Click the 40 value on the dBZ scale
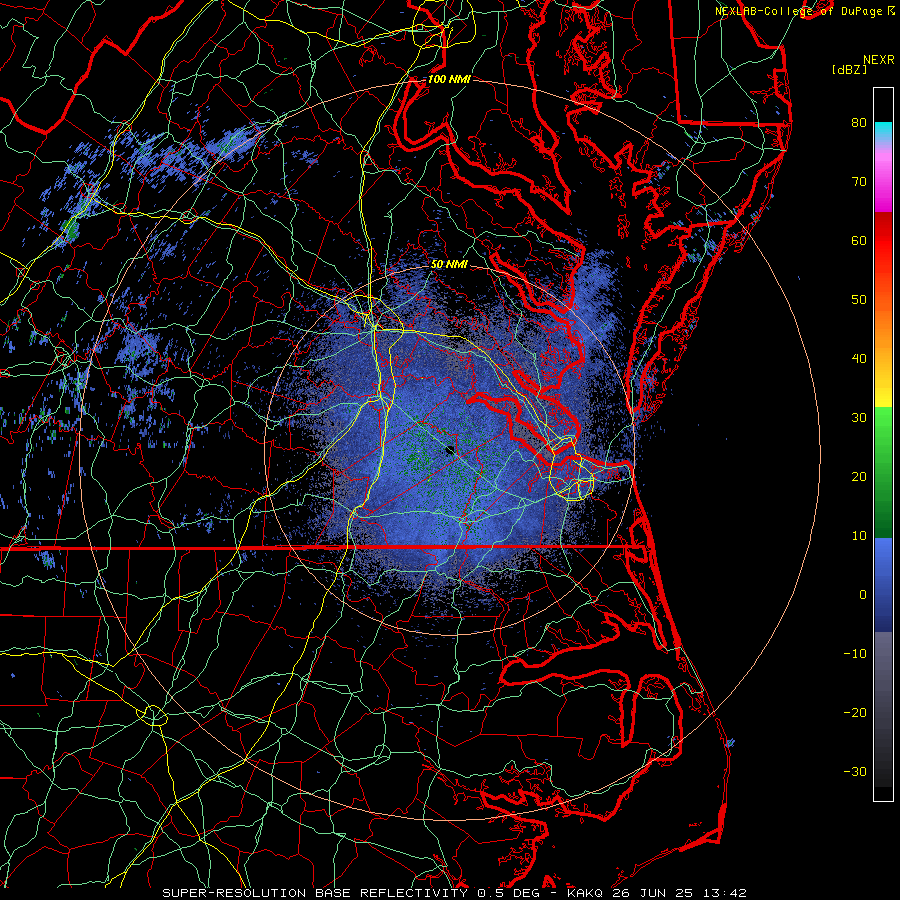900x900 pixels. coord(859,359)
